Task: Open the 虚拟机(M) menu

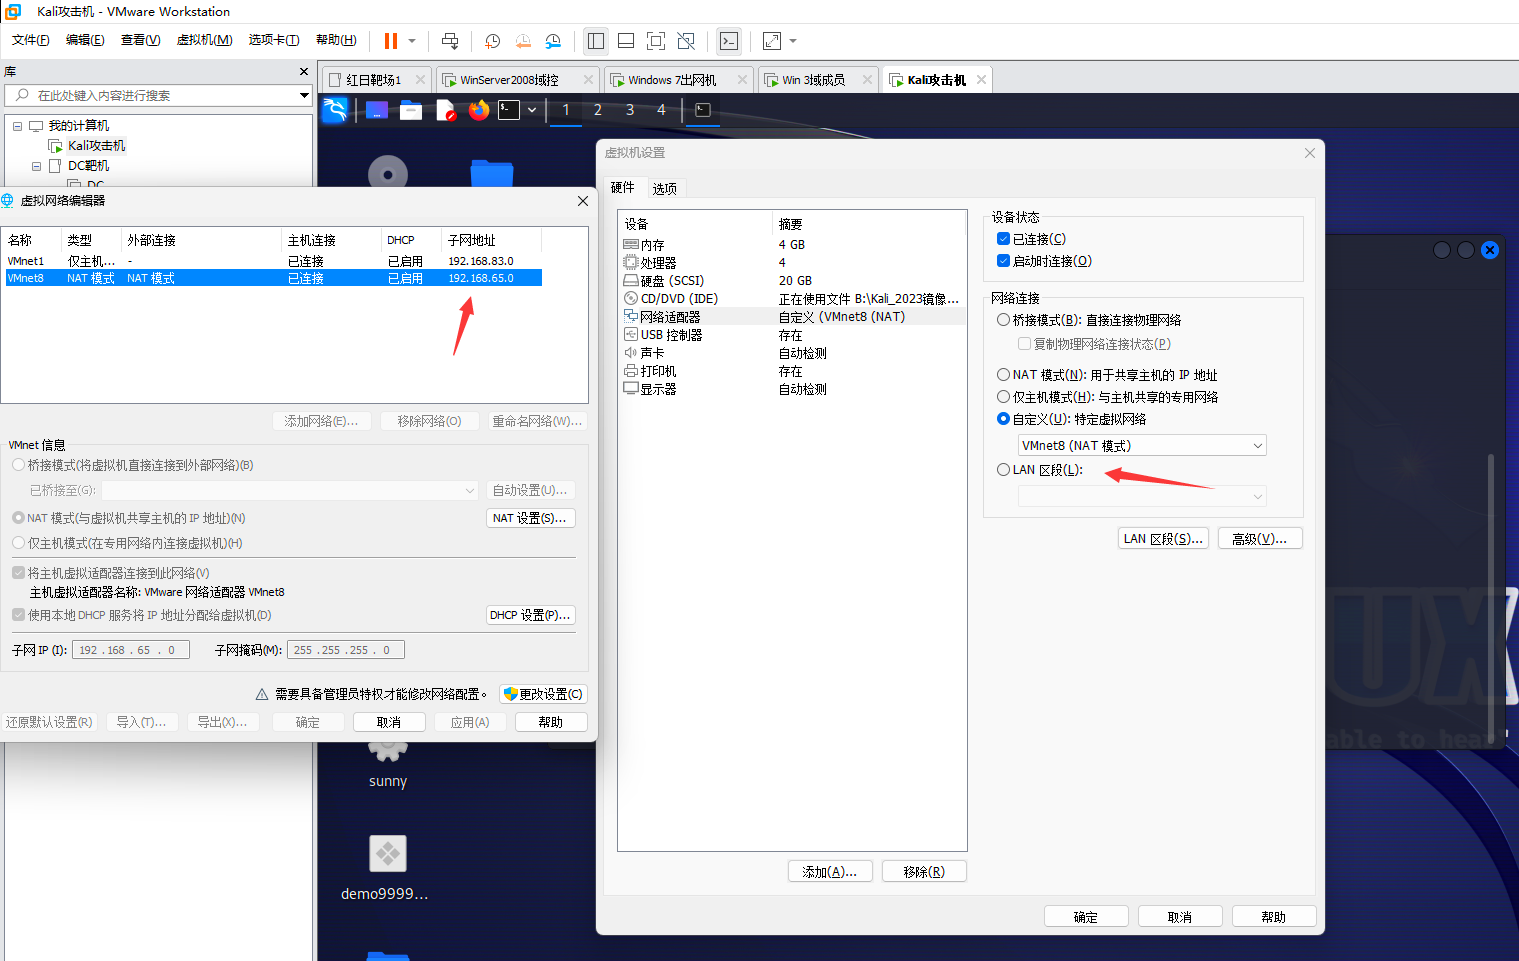Action: pyautogui.click(x=204, y=40)
